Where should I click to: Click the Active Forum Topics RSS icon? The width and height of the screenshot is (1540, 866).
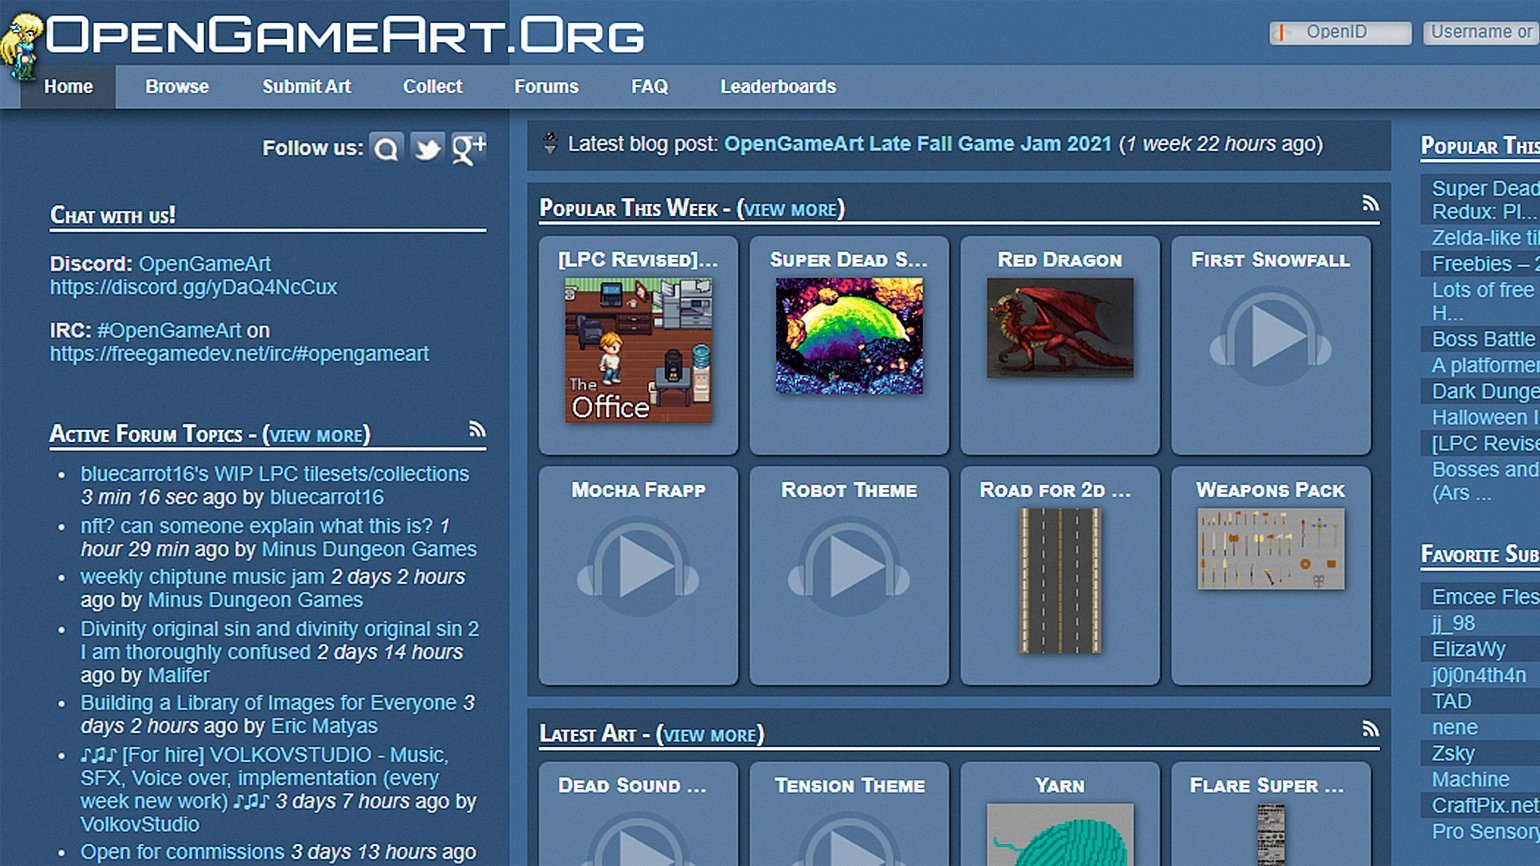coord(477,430)
